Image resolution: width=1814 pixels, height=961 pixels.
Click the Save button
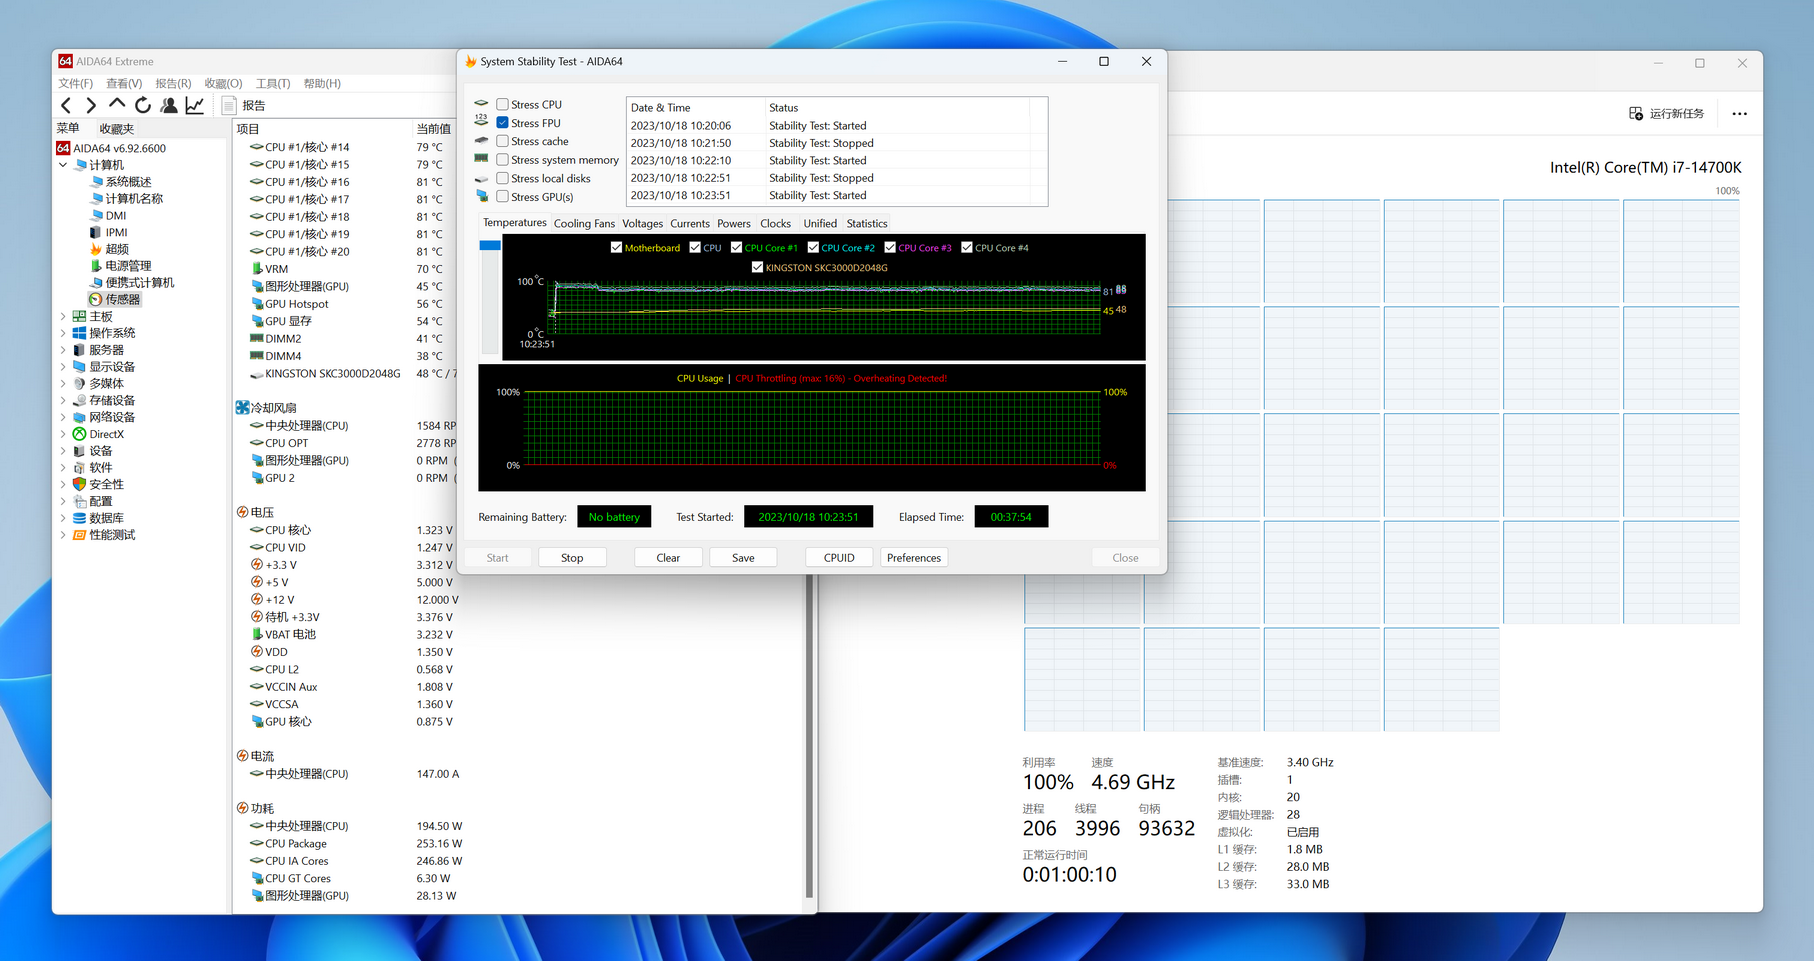[743, 558]
